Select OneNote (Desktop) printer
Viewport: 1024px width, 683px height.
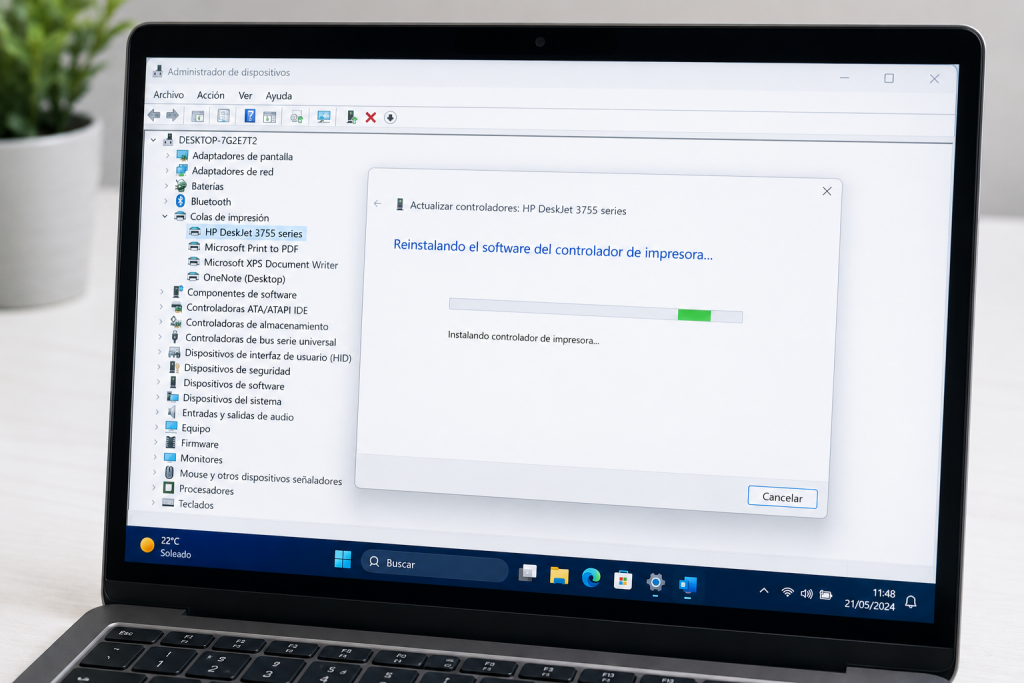tap(244, 278)
